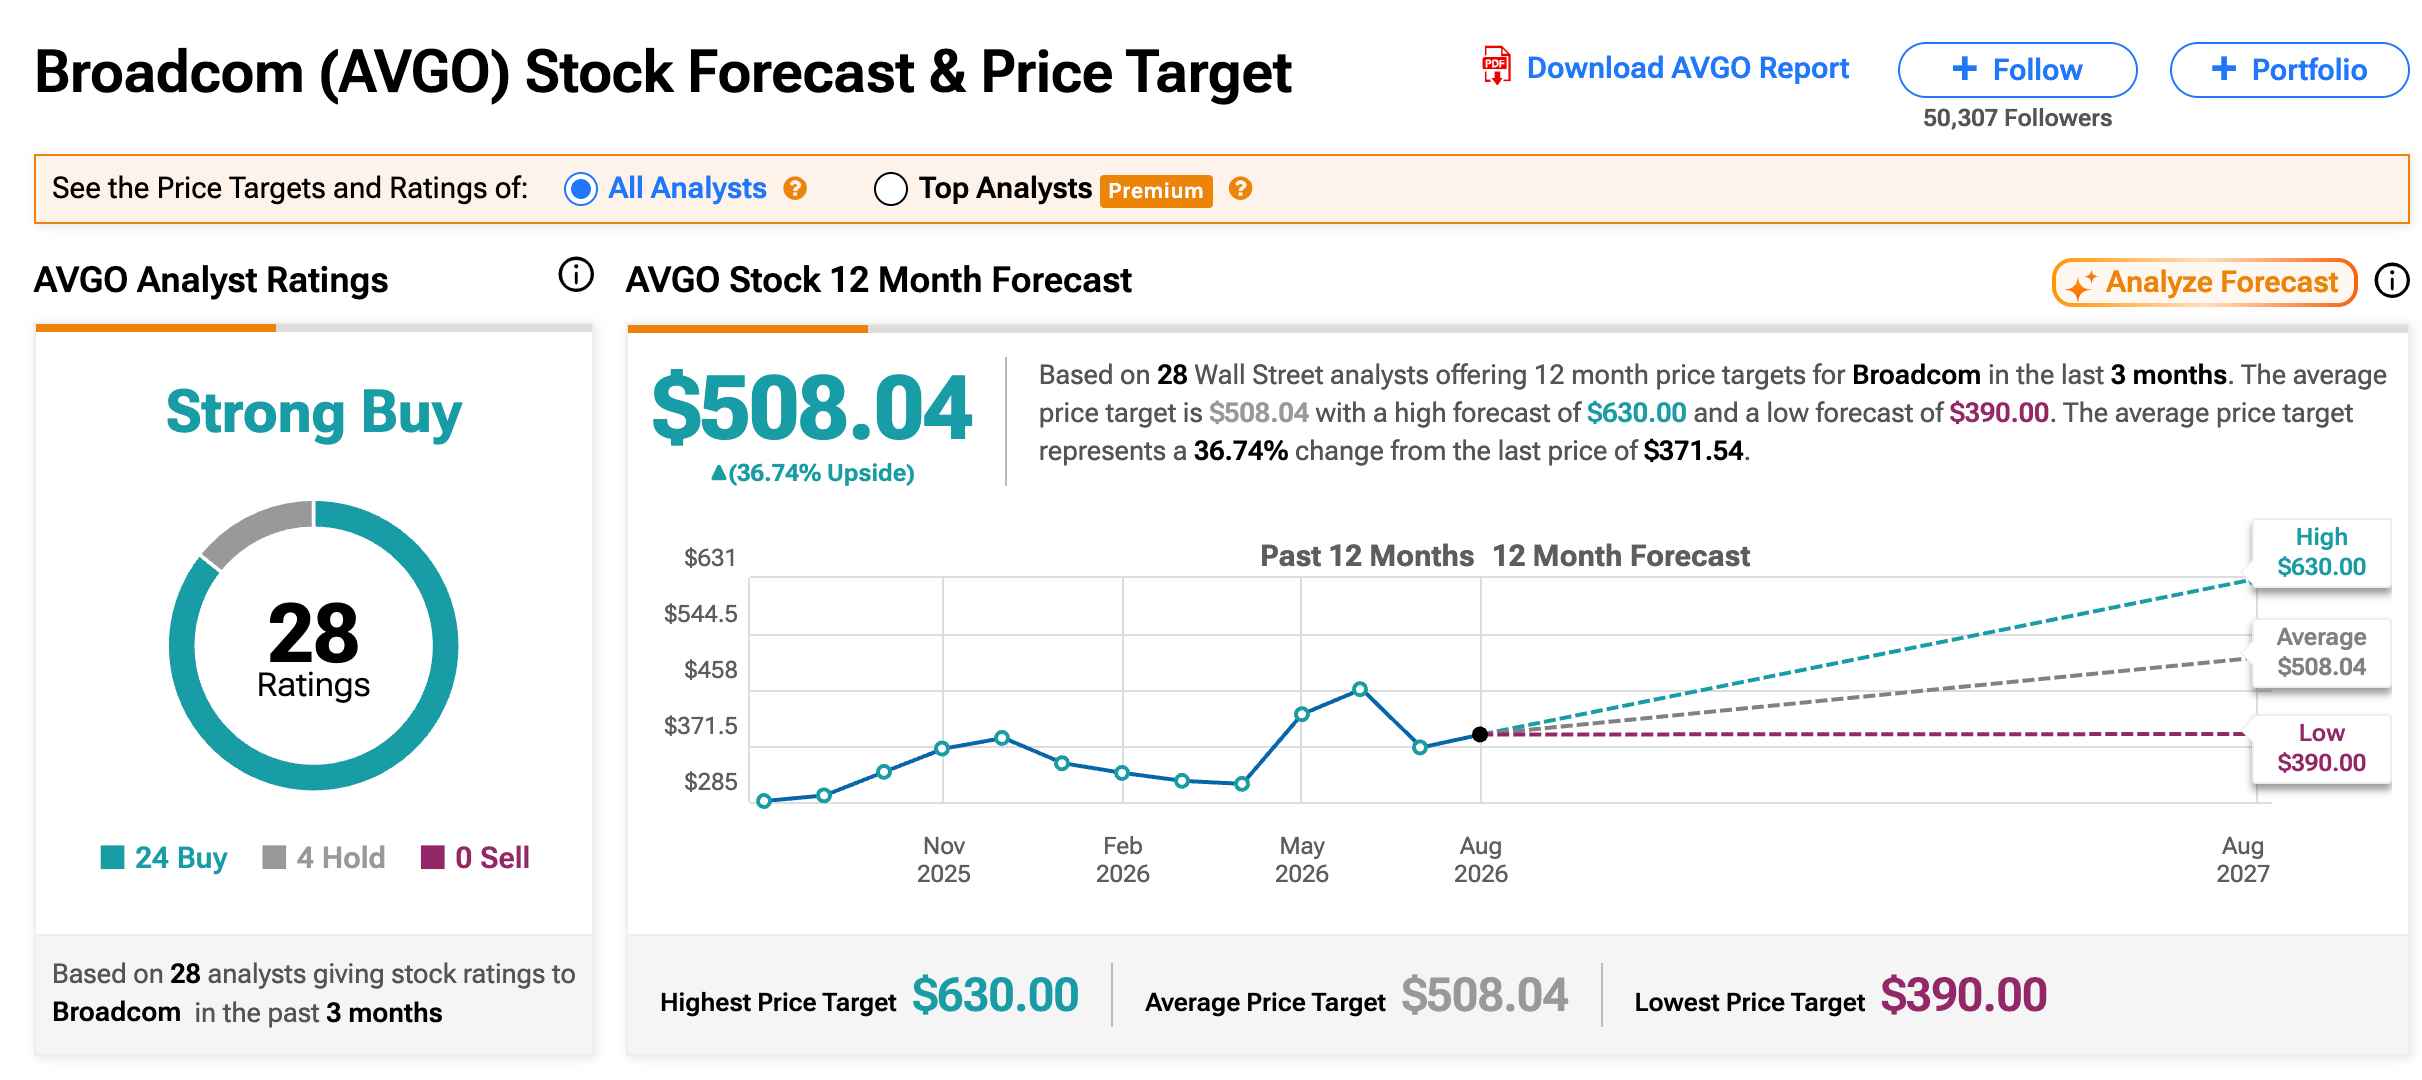Select the All Analysts radio option

point(581,189)
